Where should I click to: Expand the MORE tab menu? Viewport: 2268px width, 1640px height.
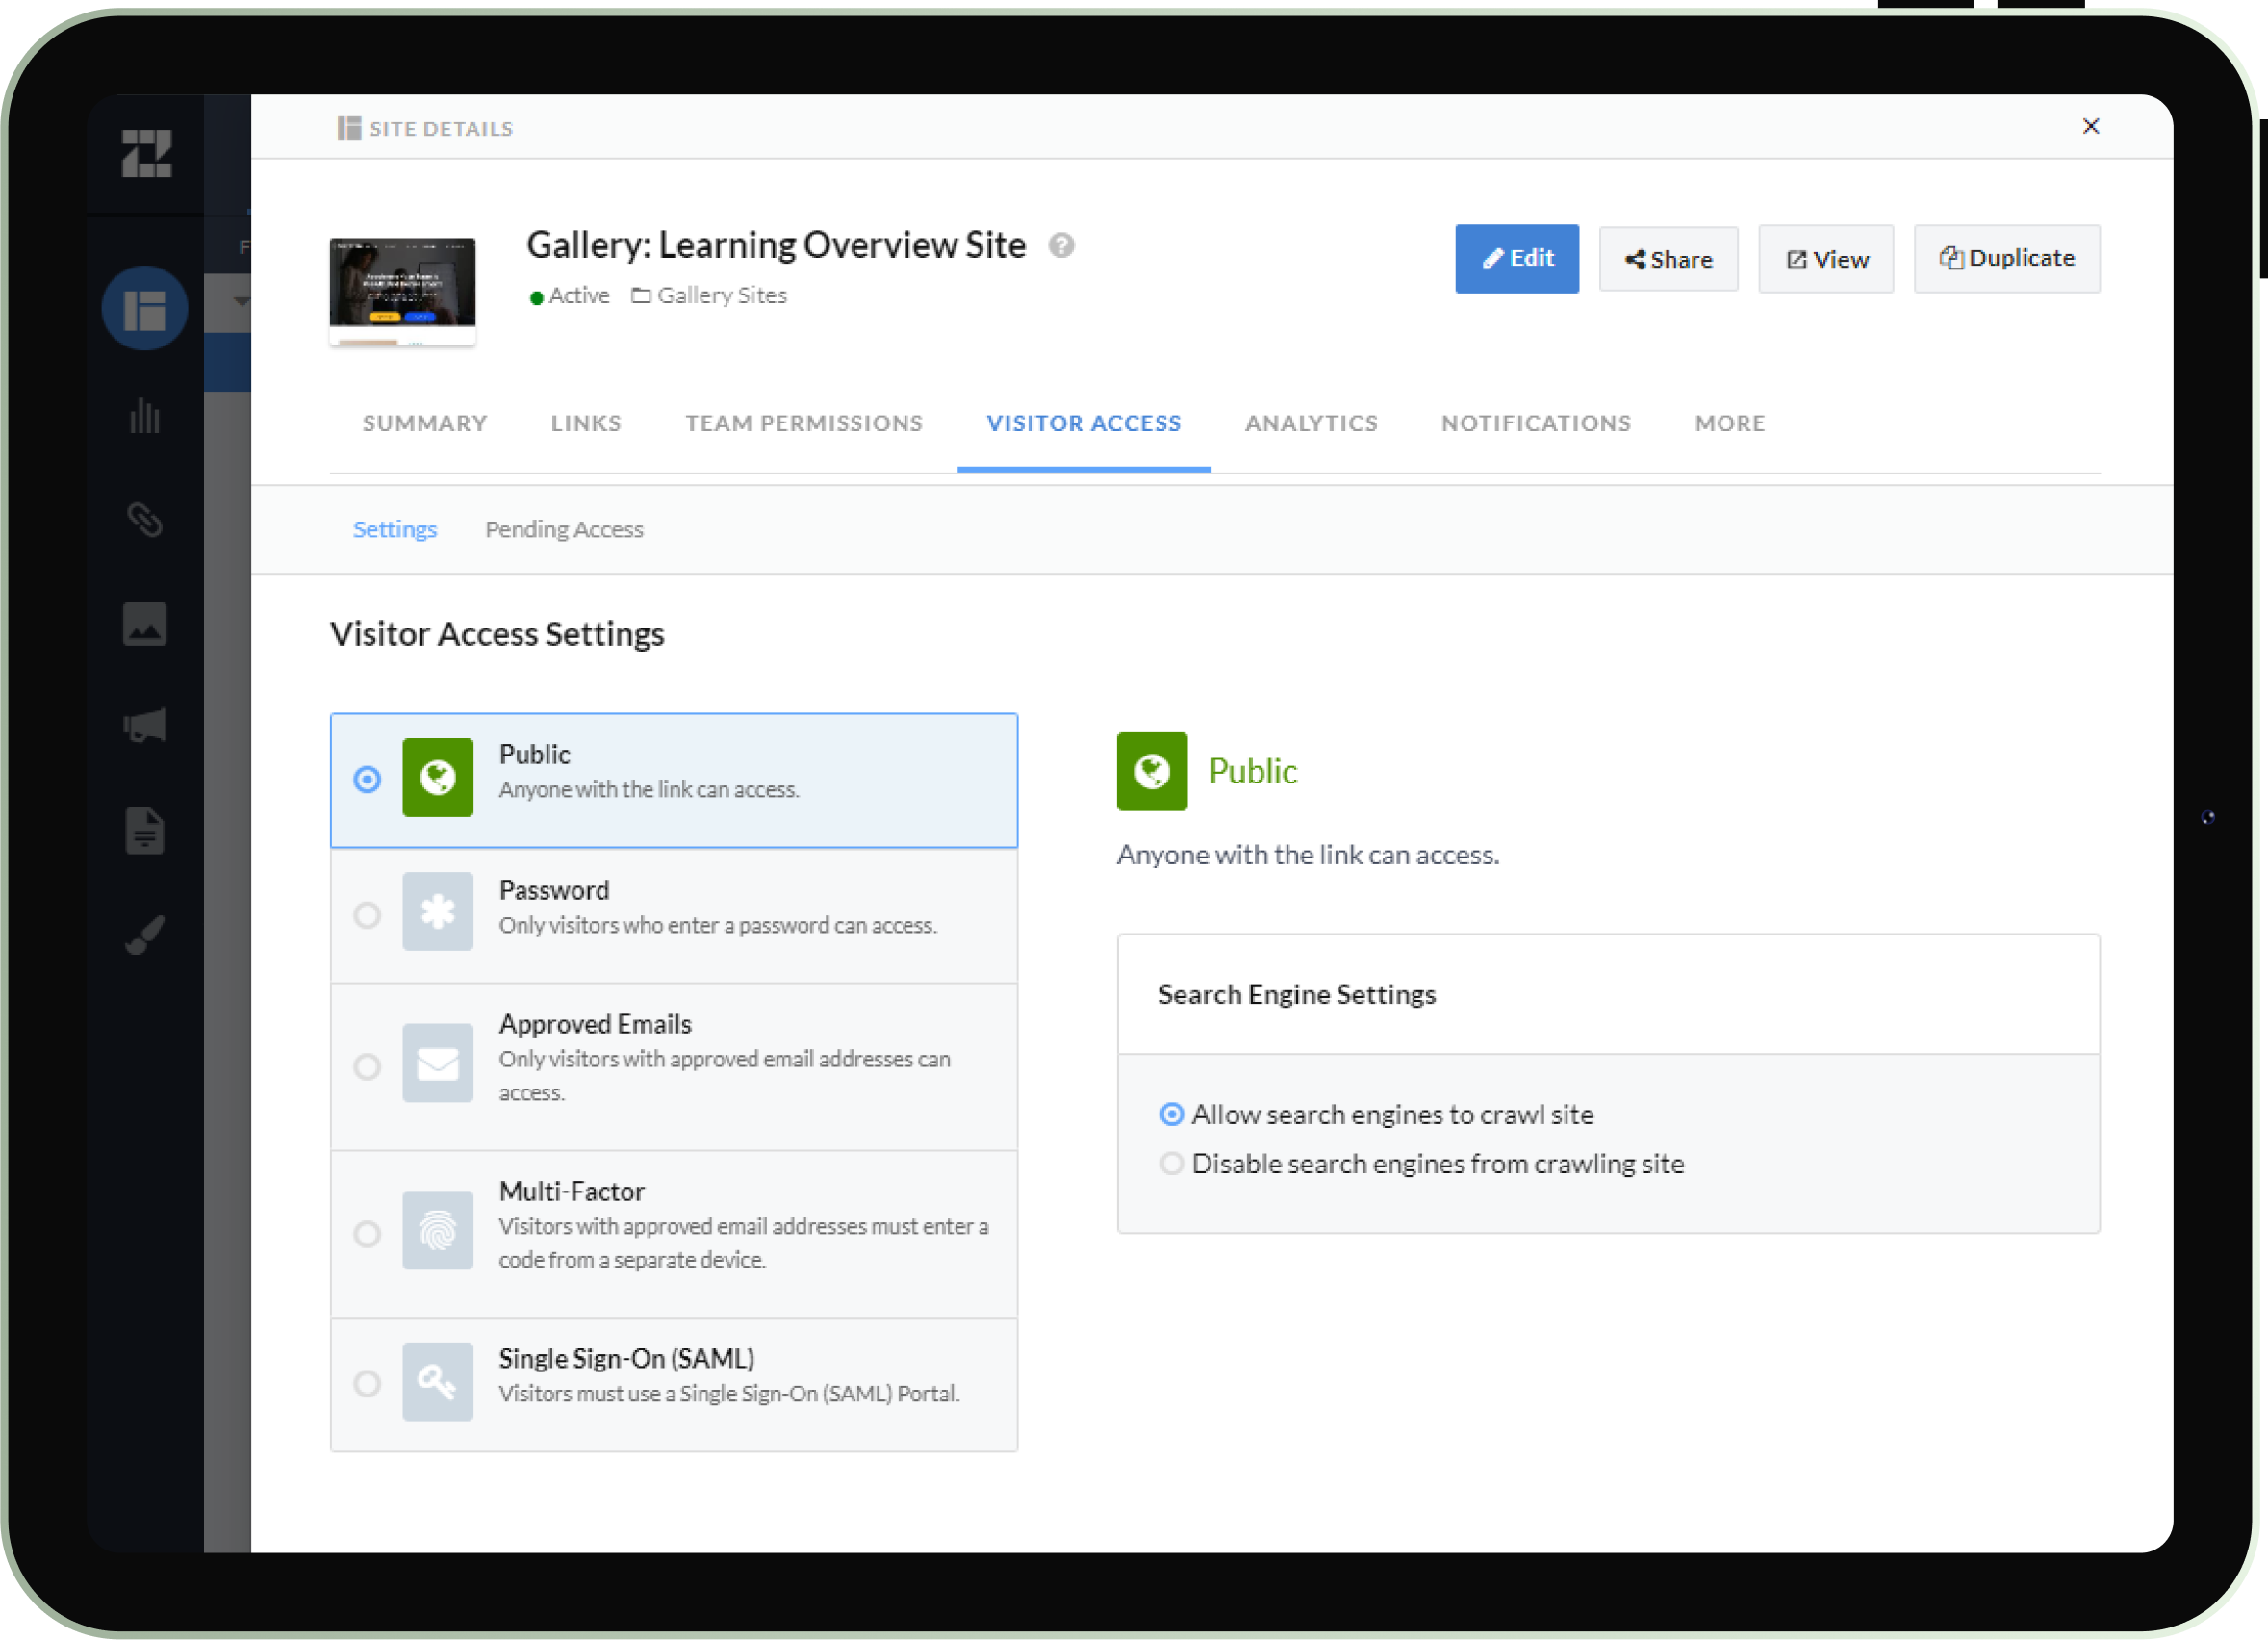coord(1729,424)
